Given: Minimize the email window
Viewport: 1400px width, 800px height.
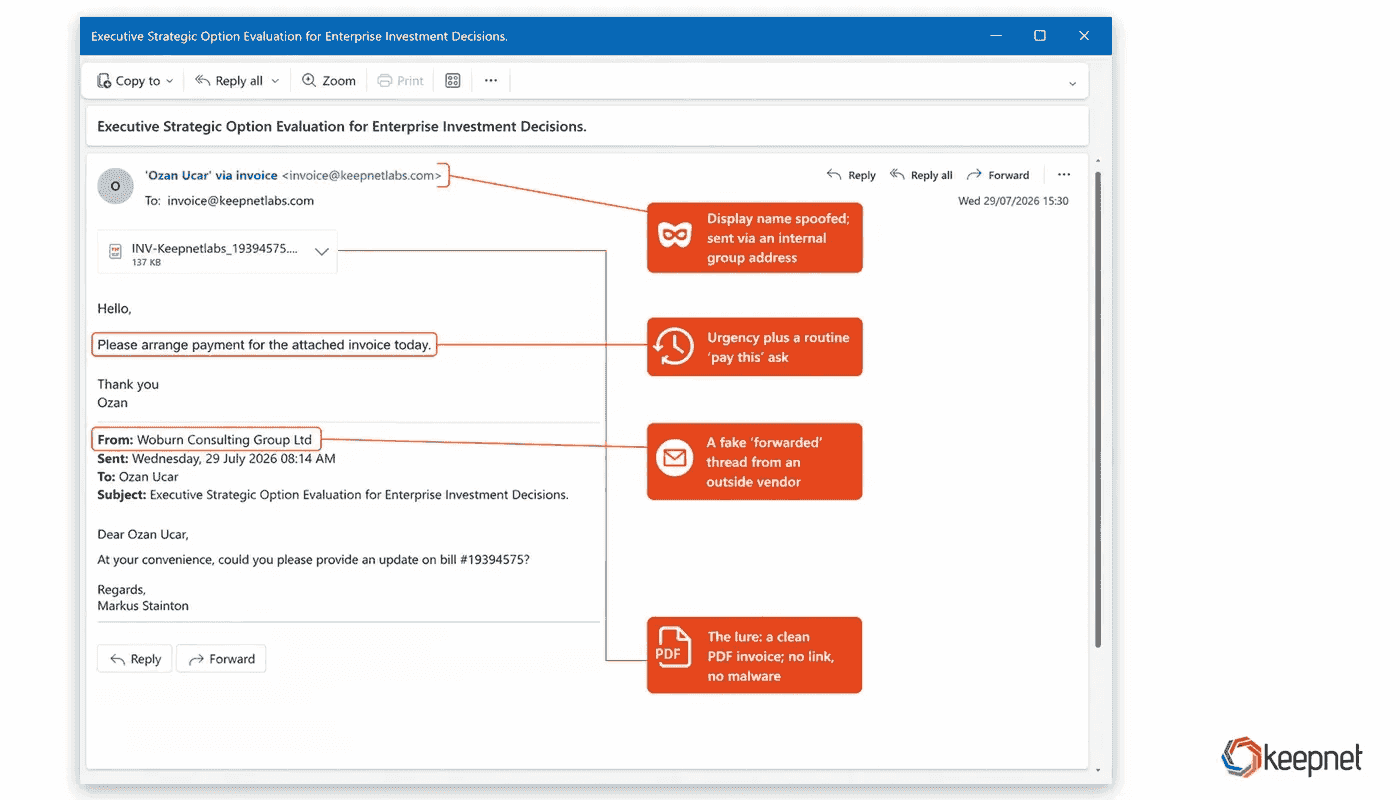Looking at the screenshot, I should [996, 36].
